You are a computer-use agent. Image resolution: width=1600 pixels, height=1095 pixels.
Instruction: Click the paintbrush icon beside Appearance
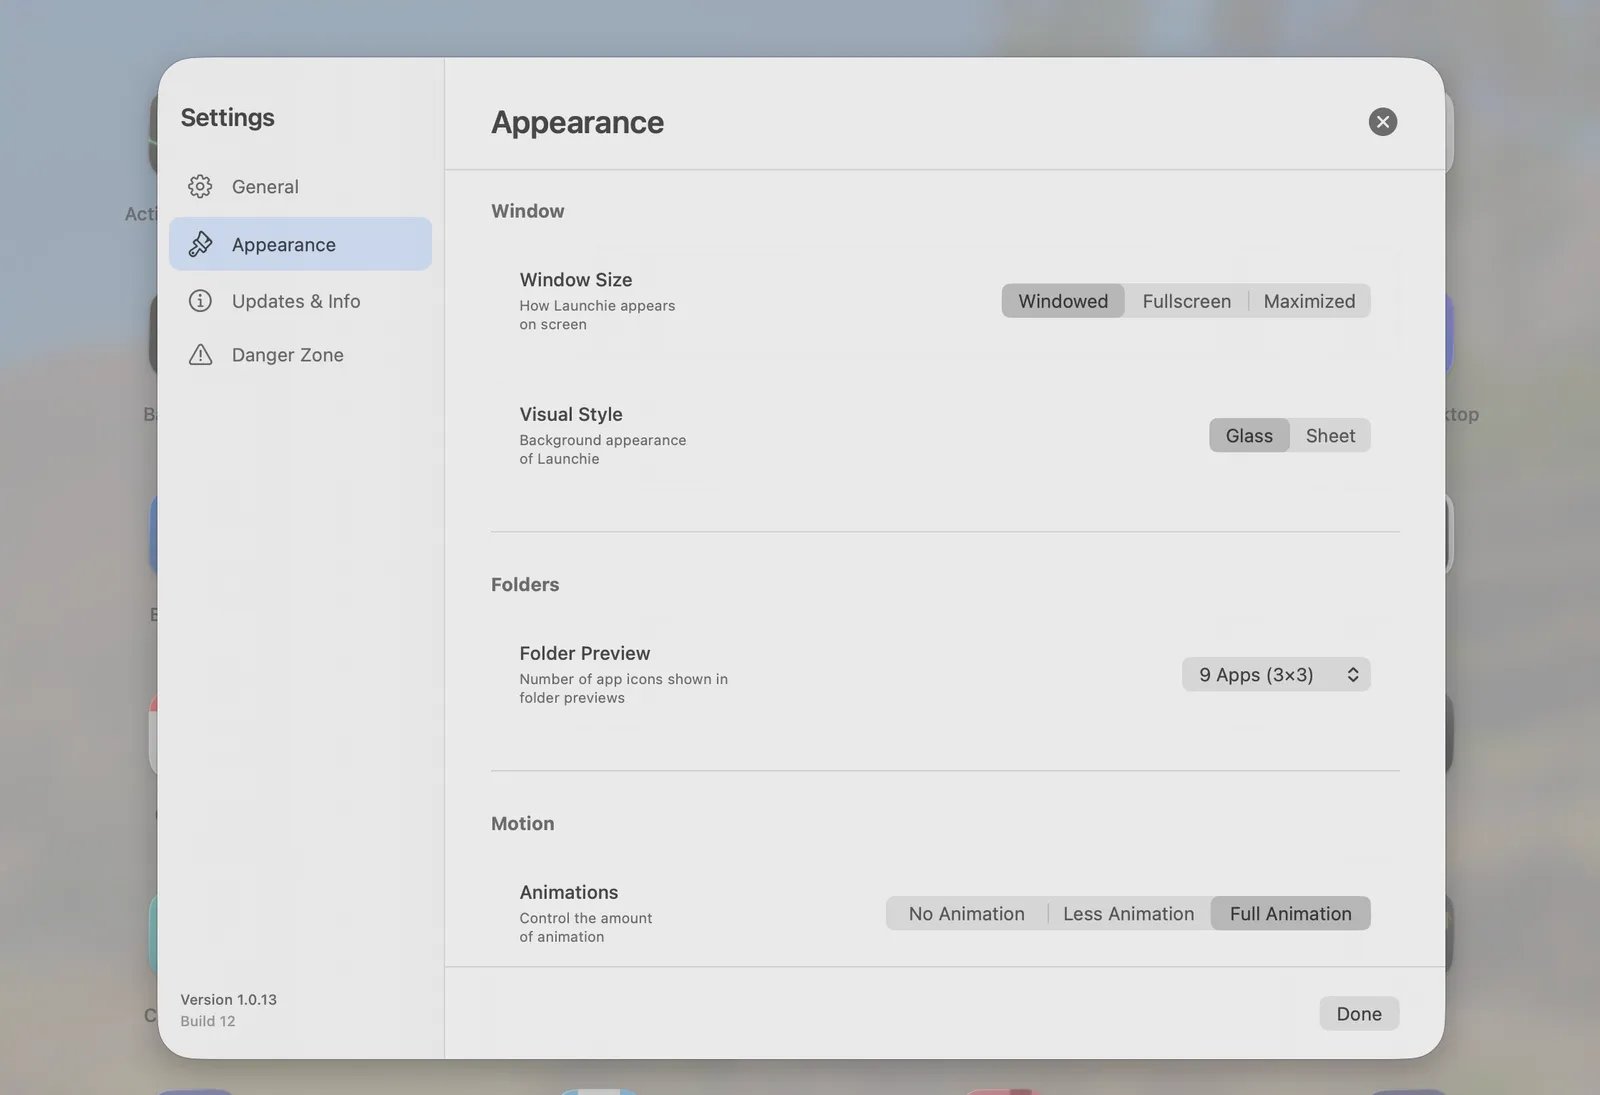click(x=200, y=244)
